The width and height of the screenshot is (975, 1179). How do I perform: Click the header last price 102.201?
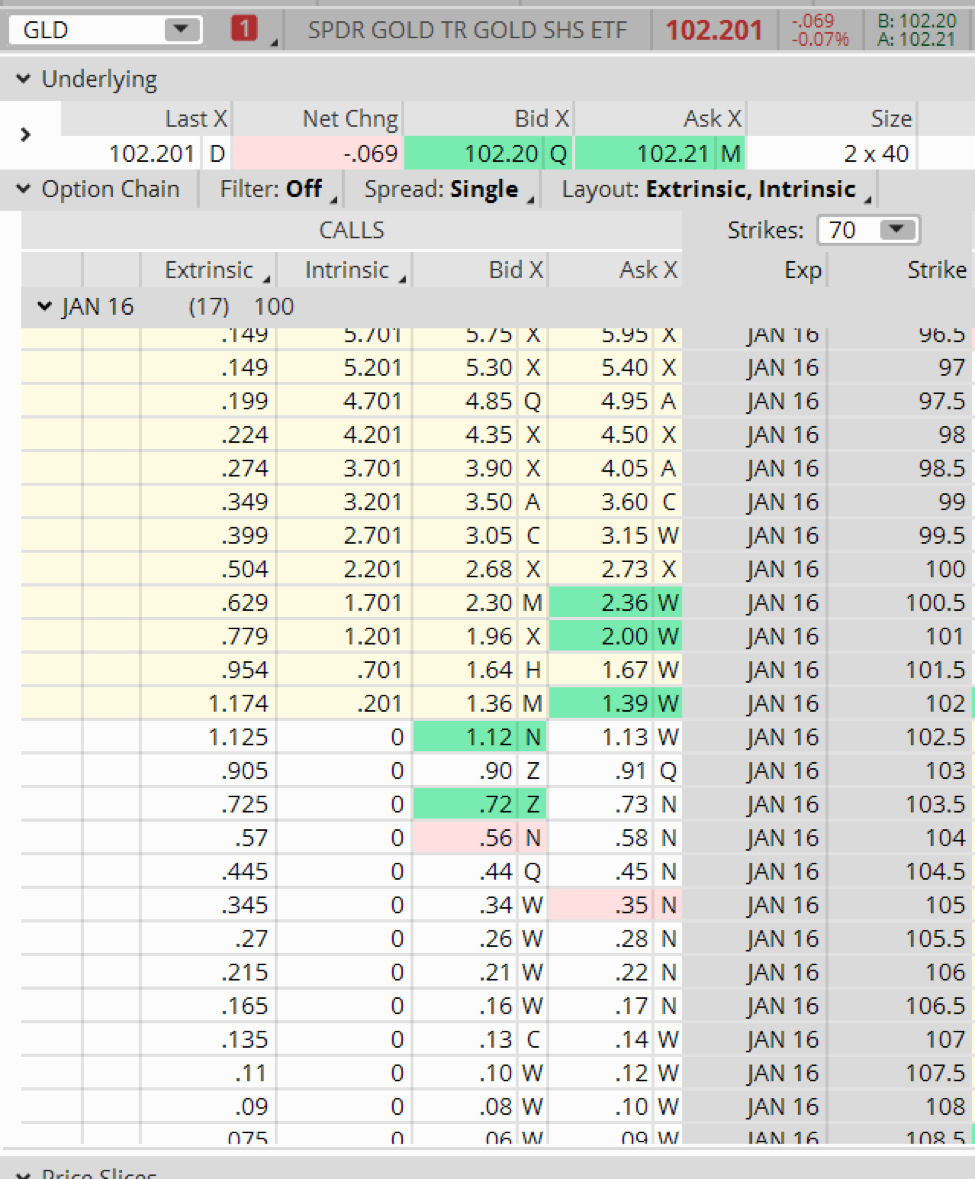[x=714, y=30]
